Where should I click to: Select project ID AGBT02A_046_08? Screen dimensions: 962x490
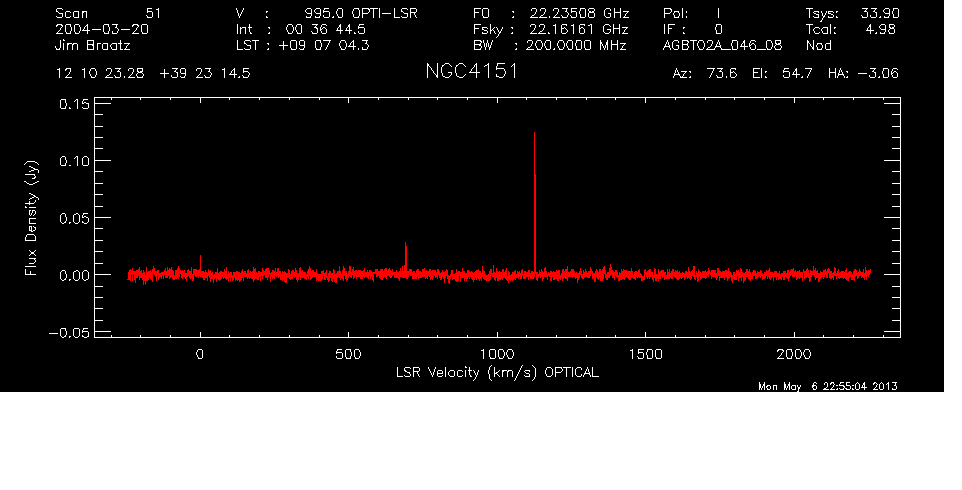[x=722, y=46]
